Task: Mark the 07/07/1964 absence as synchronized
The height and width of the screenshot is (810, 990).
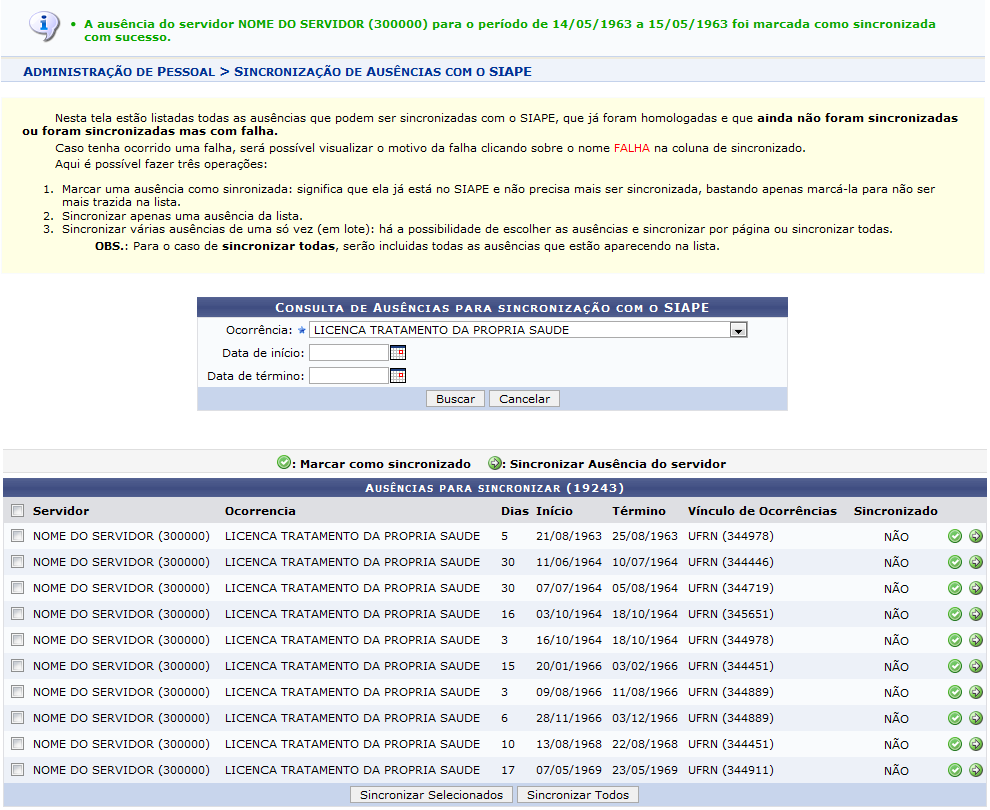Action: (955, 588)
